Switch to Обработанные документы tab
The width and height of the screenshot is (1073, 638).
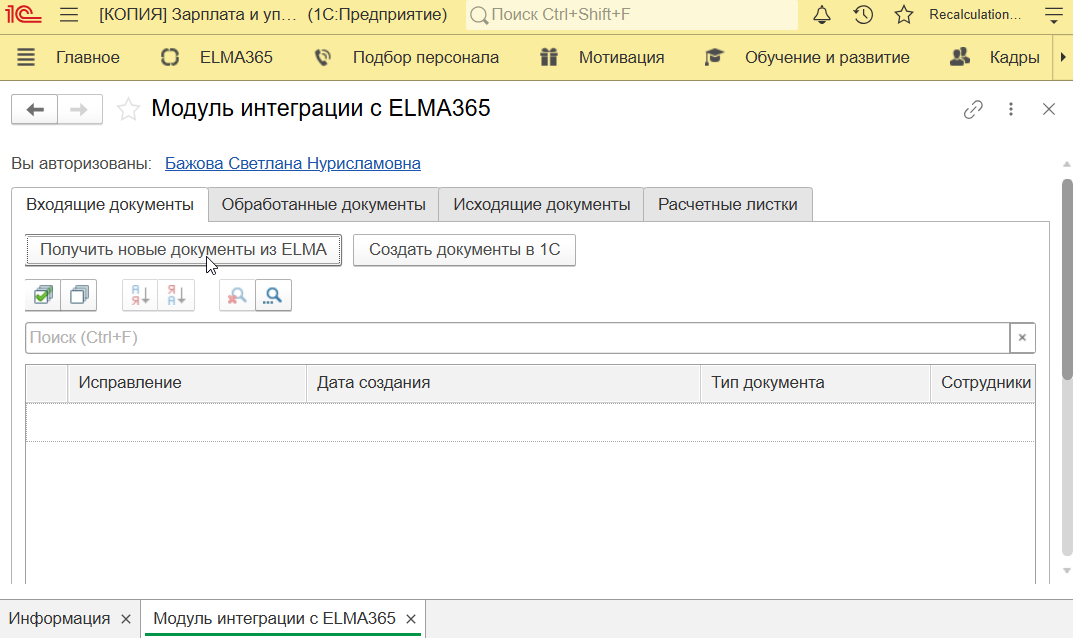(324, 205)
